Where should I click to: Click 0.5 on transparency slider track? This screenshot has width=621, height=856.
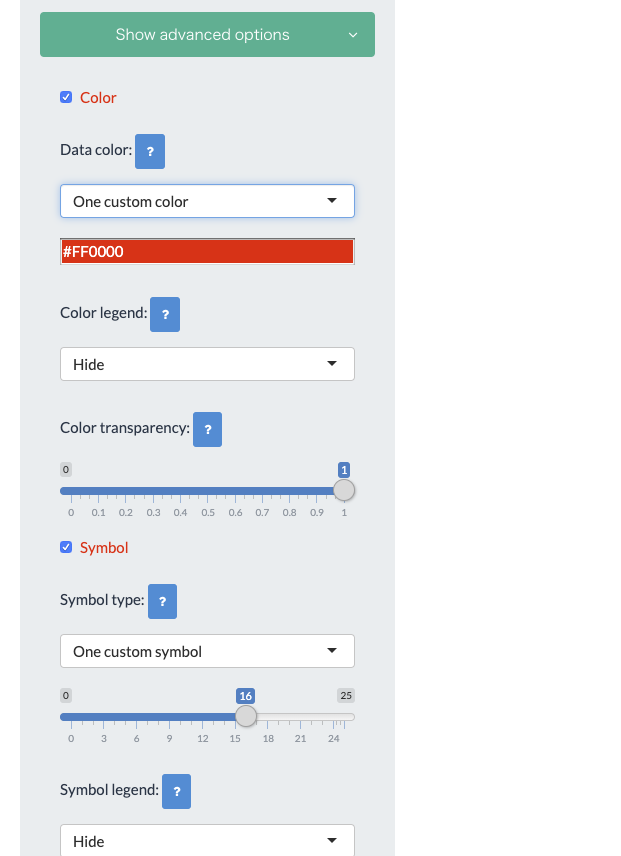pos(208,491)
